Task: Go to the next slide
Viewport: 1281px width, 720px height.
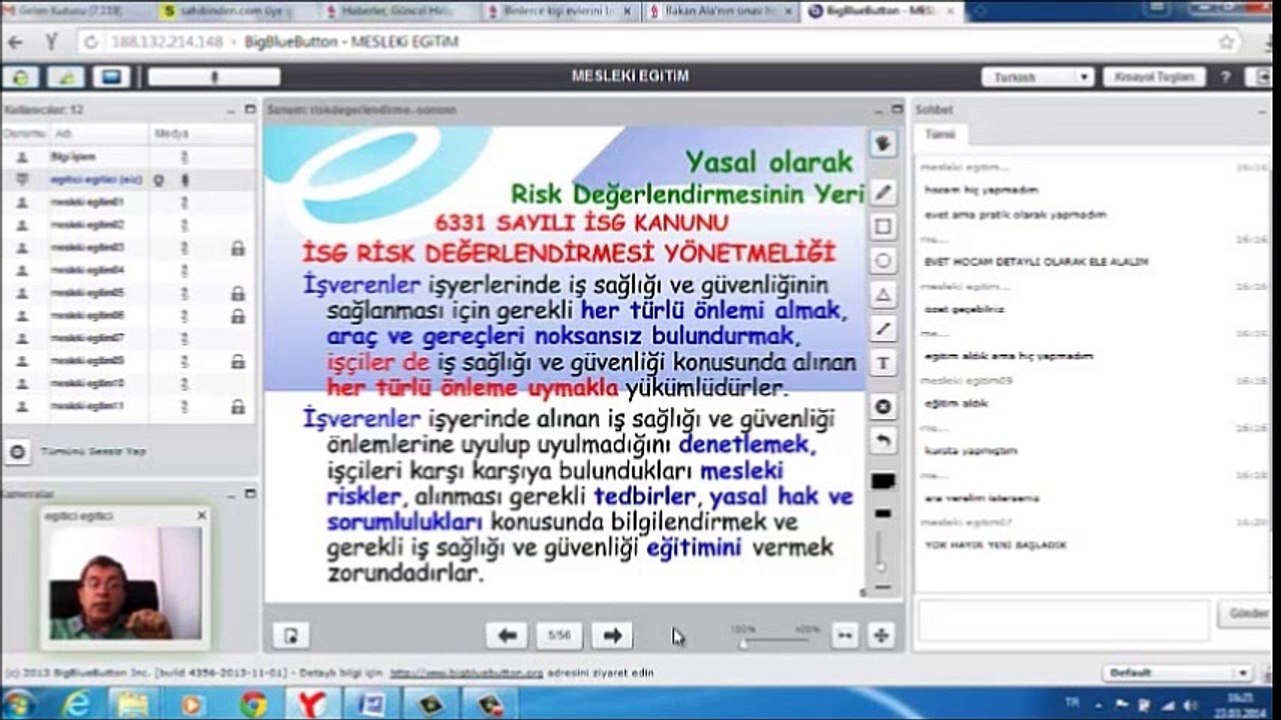Action: coord(612,635)
